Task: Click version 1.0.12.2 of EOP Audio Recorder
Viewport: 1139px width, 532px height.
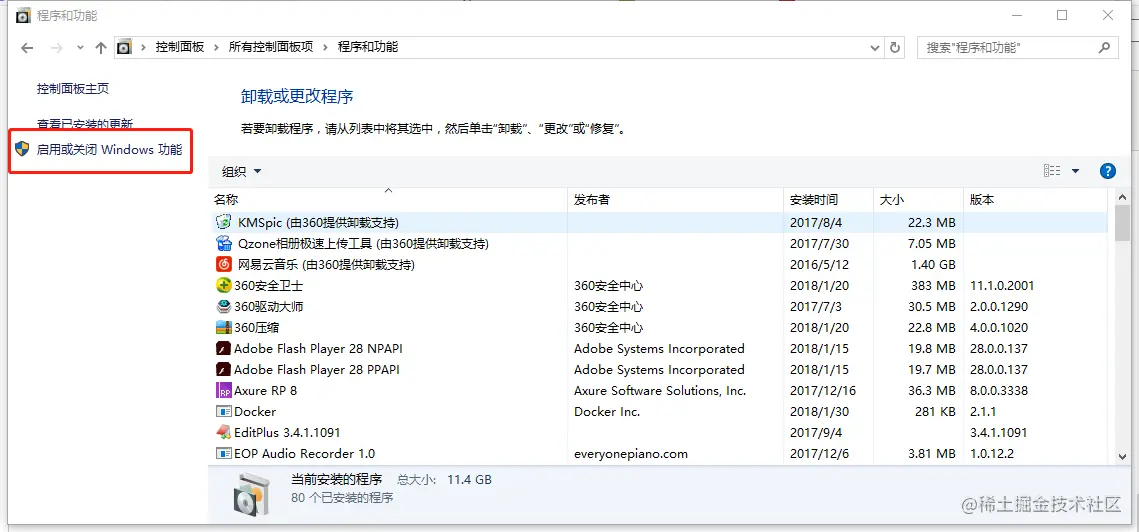Action: click(x=992, y=454)
